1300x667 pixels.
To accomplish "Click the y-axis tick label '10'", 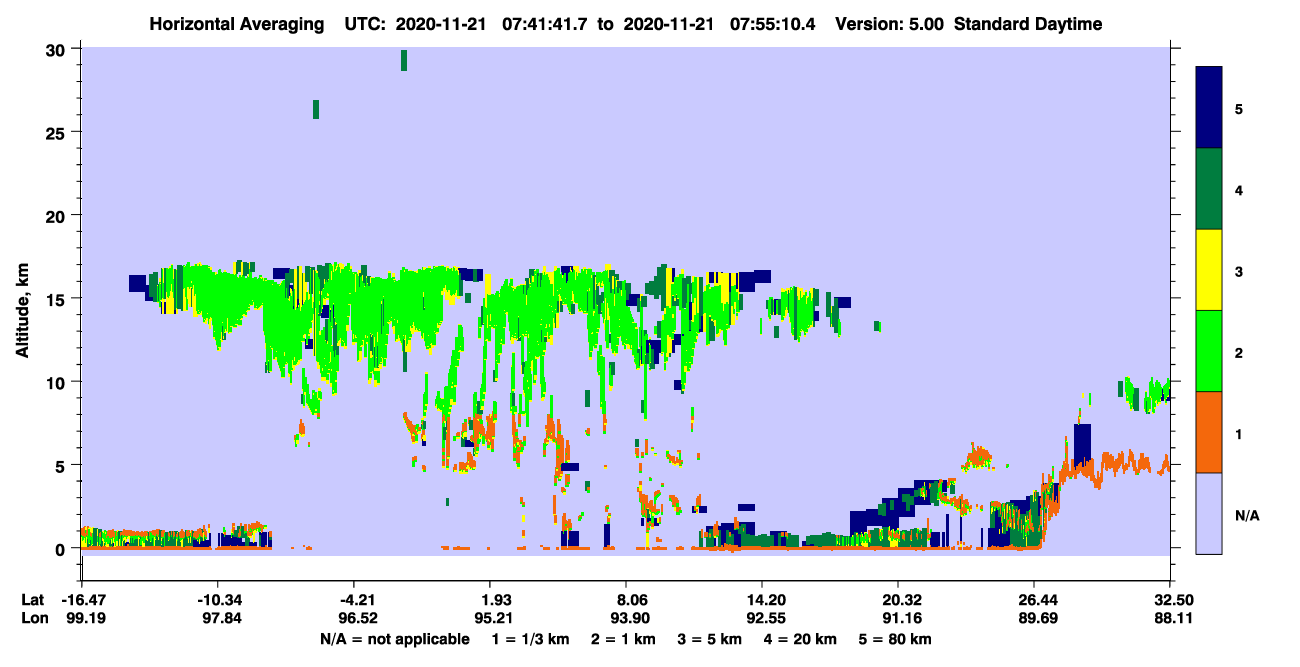I will click(57, 382).
